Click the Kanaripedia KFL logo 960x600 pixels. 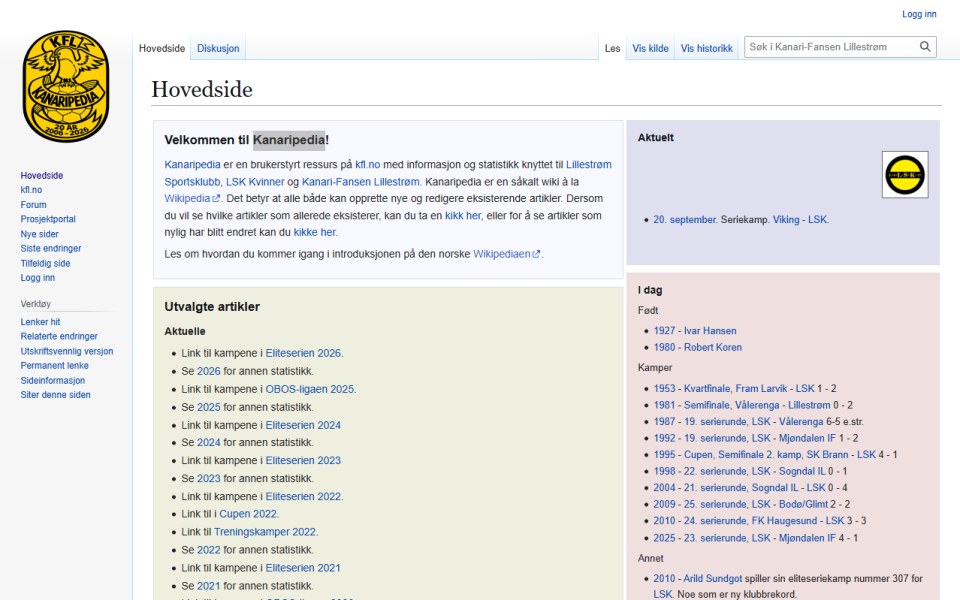(66, 86)
